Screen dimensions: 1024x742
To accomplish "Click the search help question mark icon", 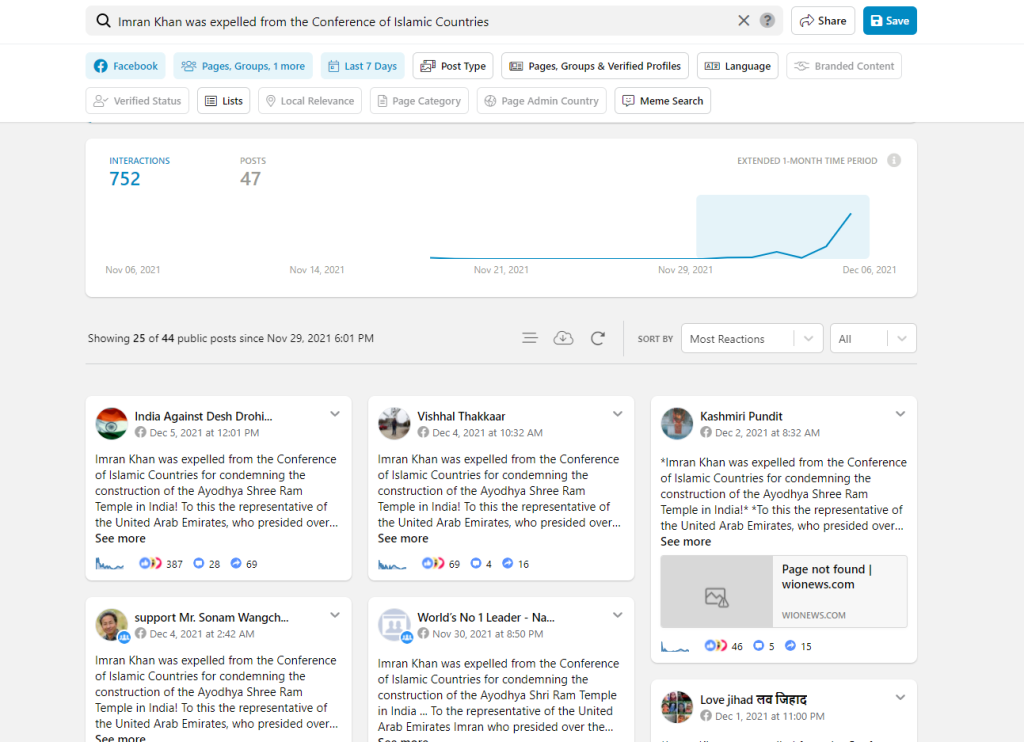I will [x=767, y=21].
